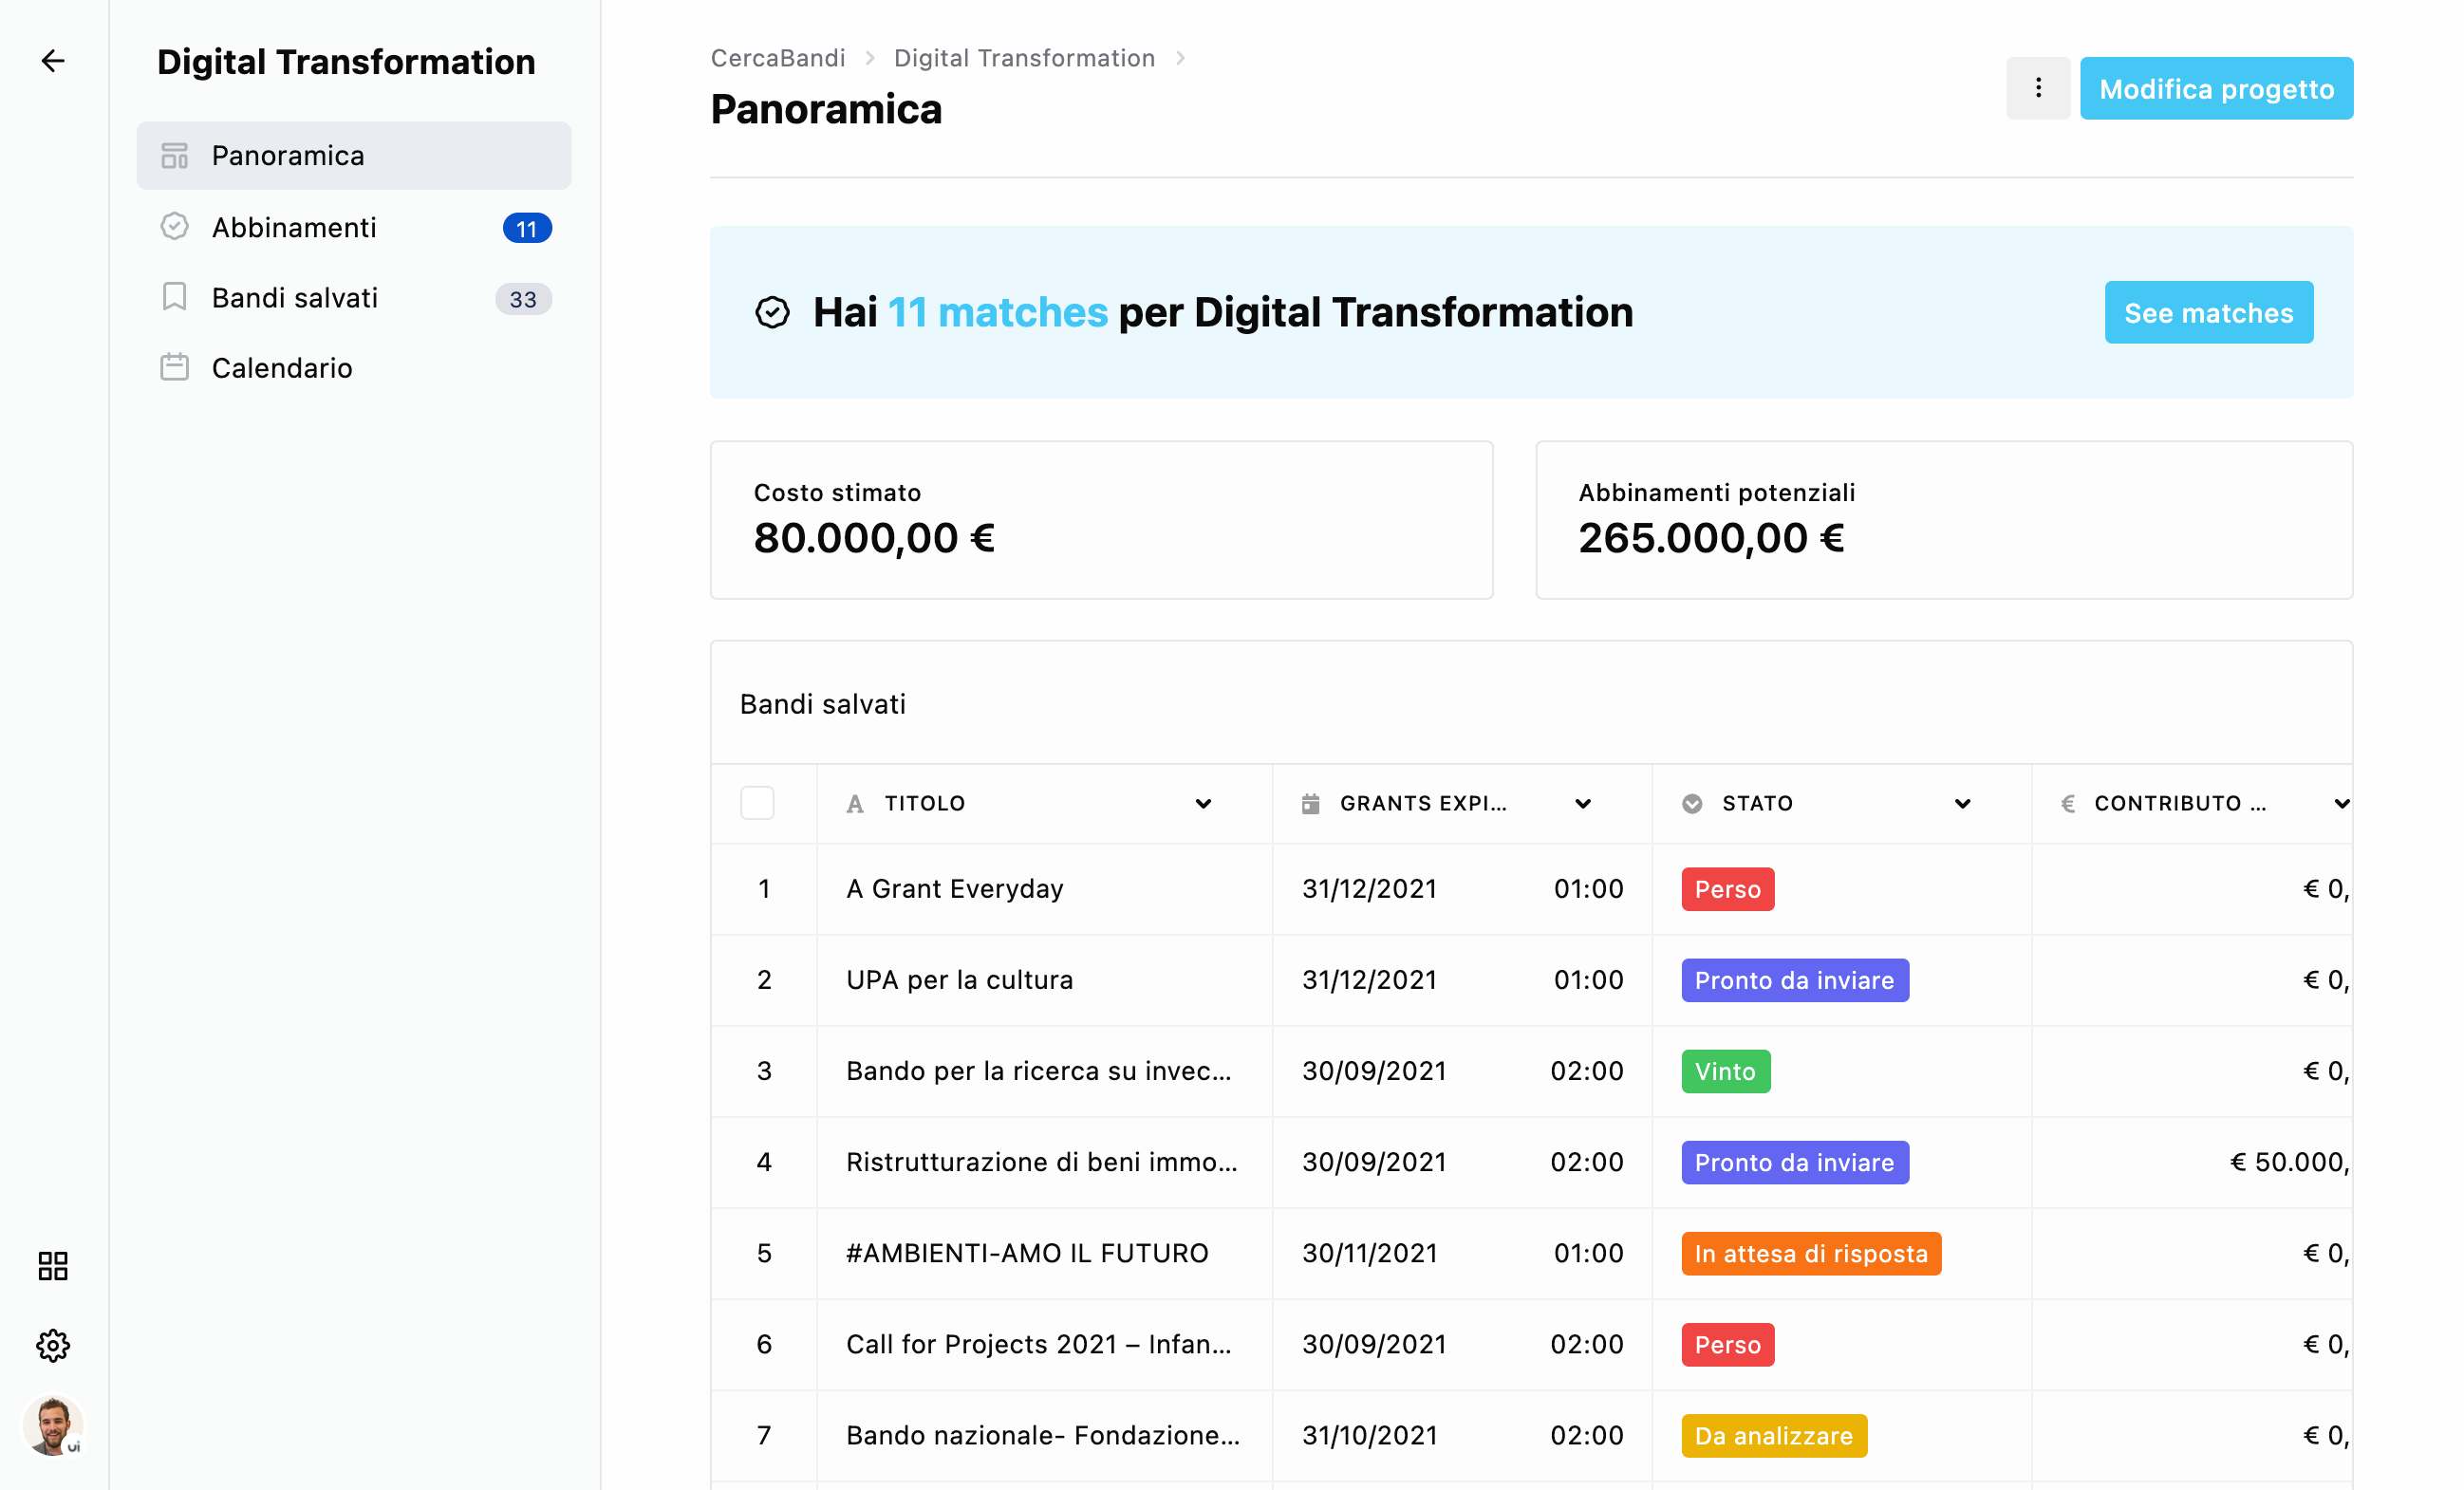
Task: Open the Bandi salvati sidebar item
Action: [354, 297]
